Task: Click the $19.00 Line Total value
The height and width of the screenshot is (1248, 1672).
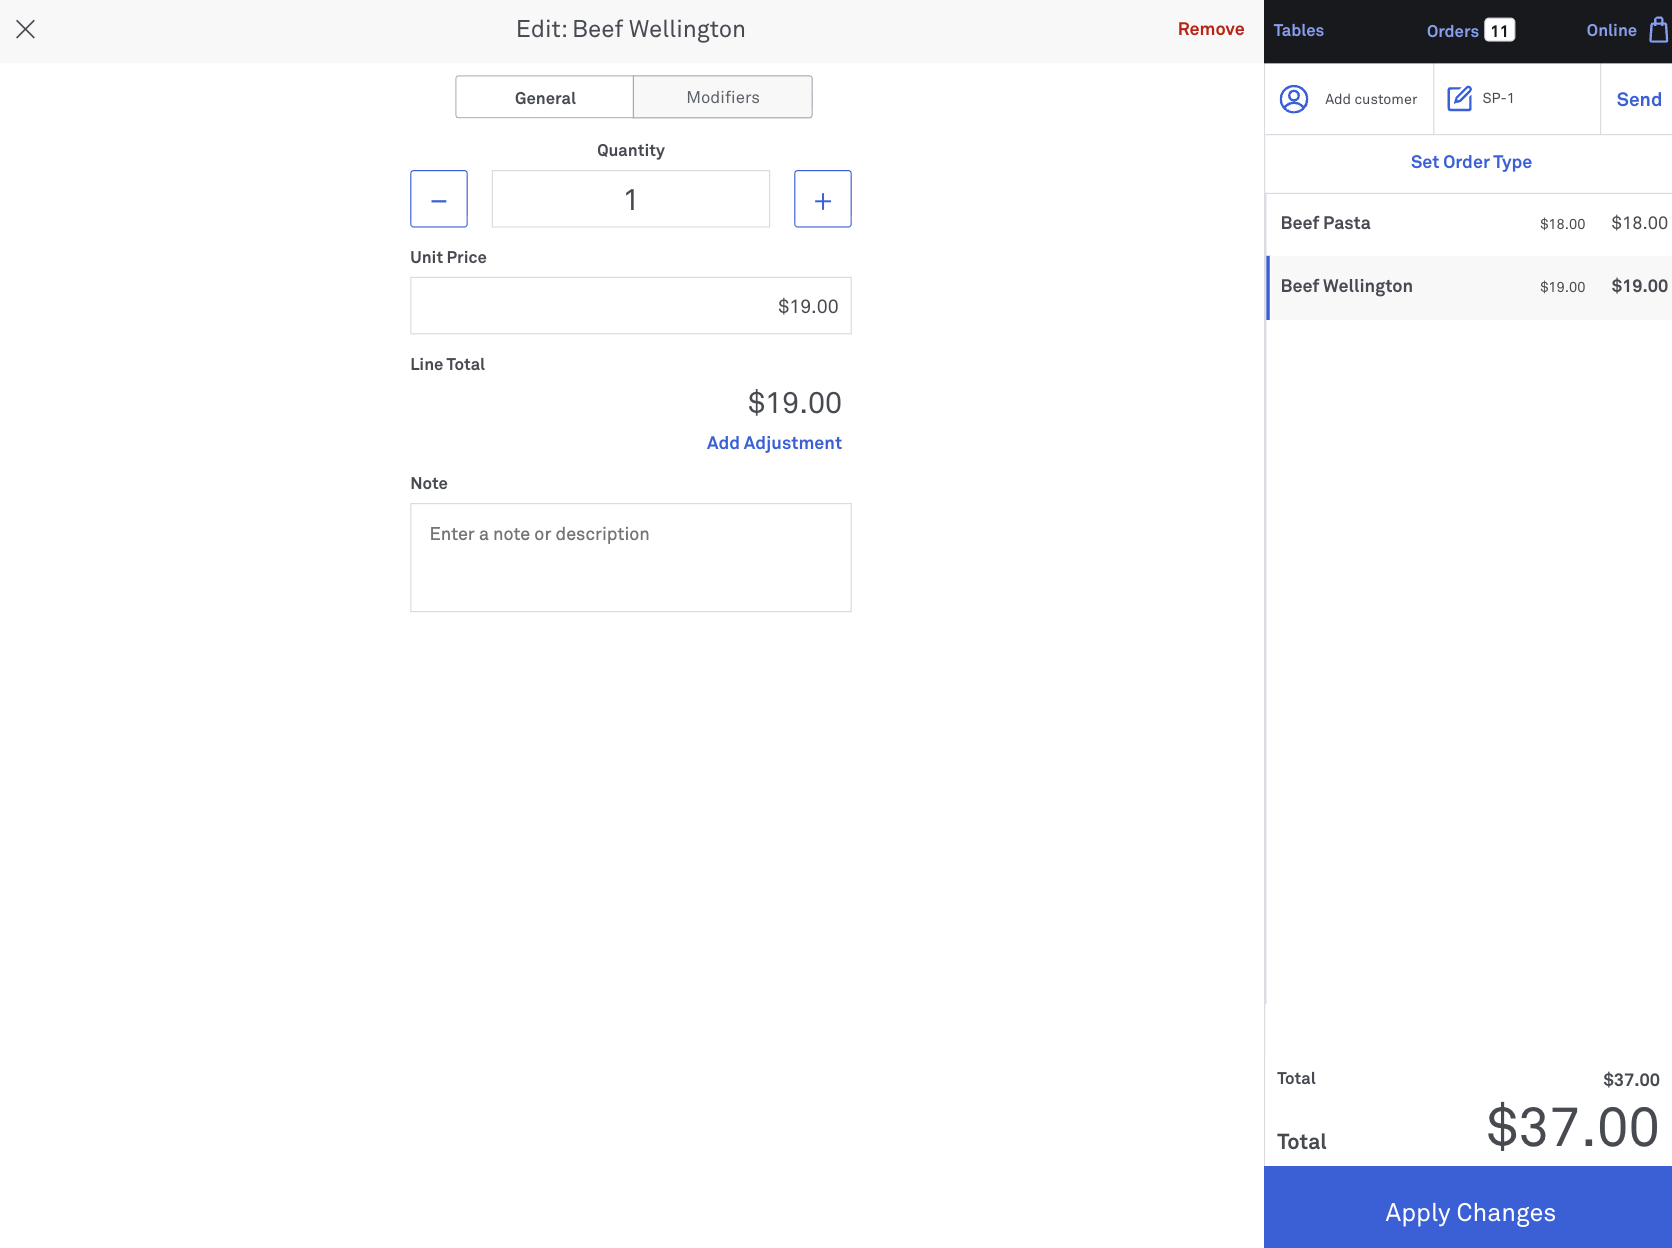Action: [795, 403]
